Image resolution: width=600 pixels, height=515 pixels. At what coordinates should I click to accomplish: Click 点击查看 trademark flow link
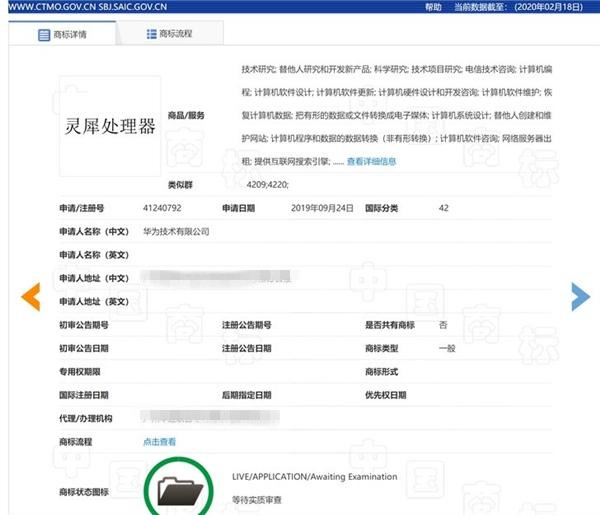pos(159,442)
